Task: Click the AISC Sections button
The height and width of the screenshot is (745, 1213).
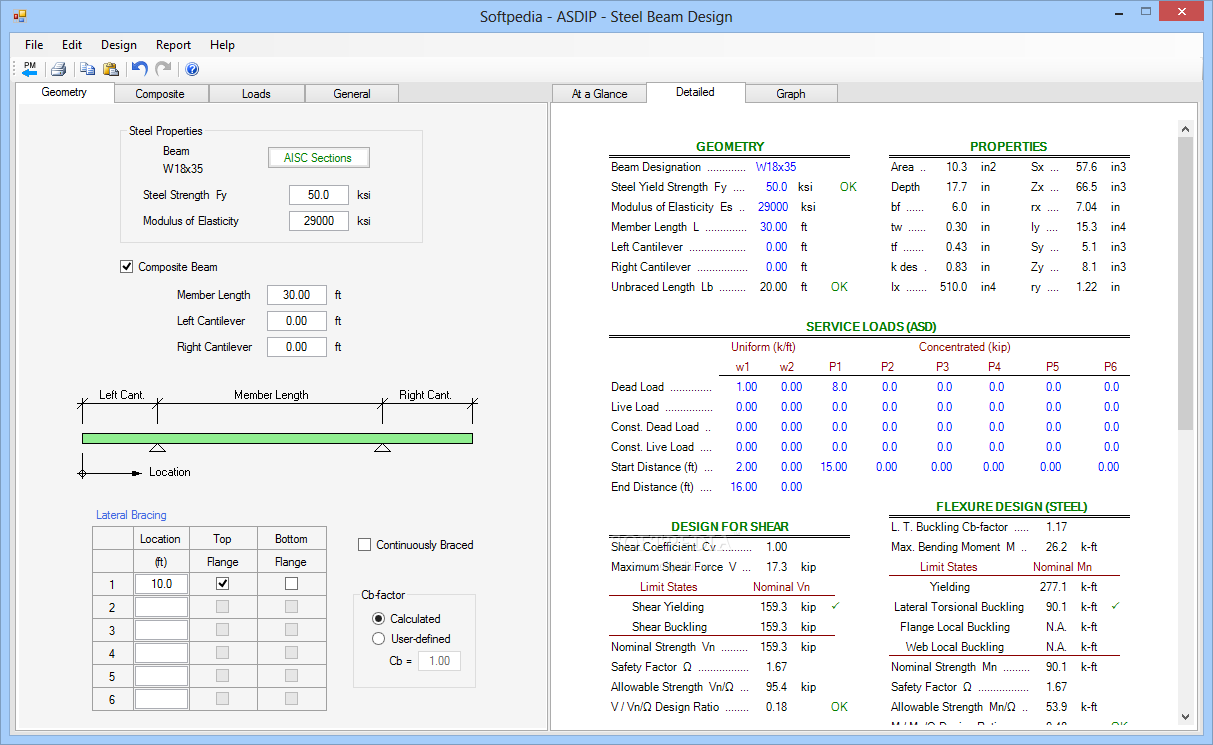Action: [318, 158]
